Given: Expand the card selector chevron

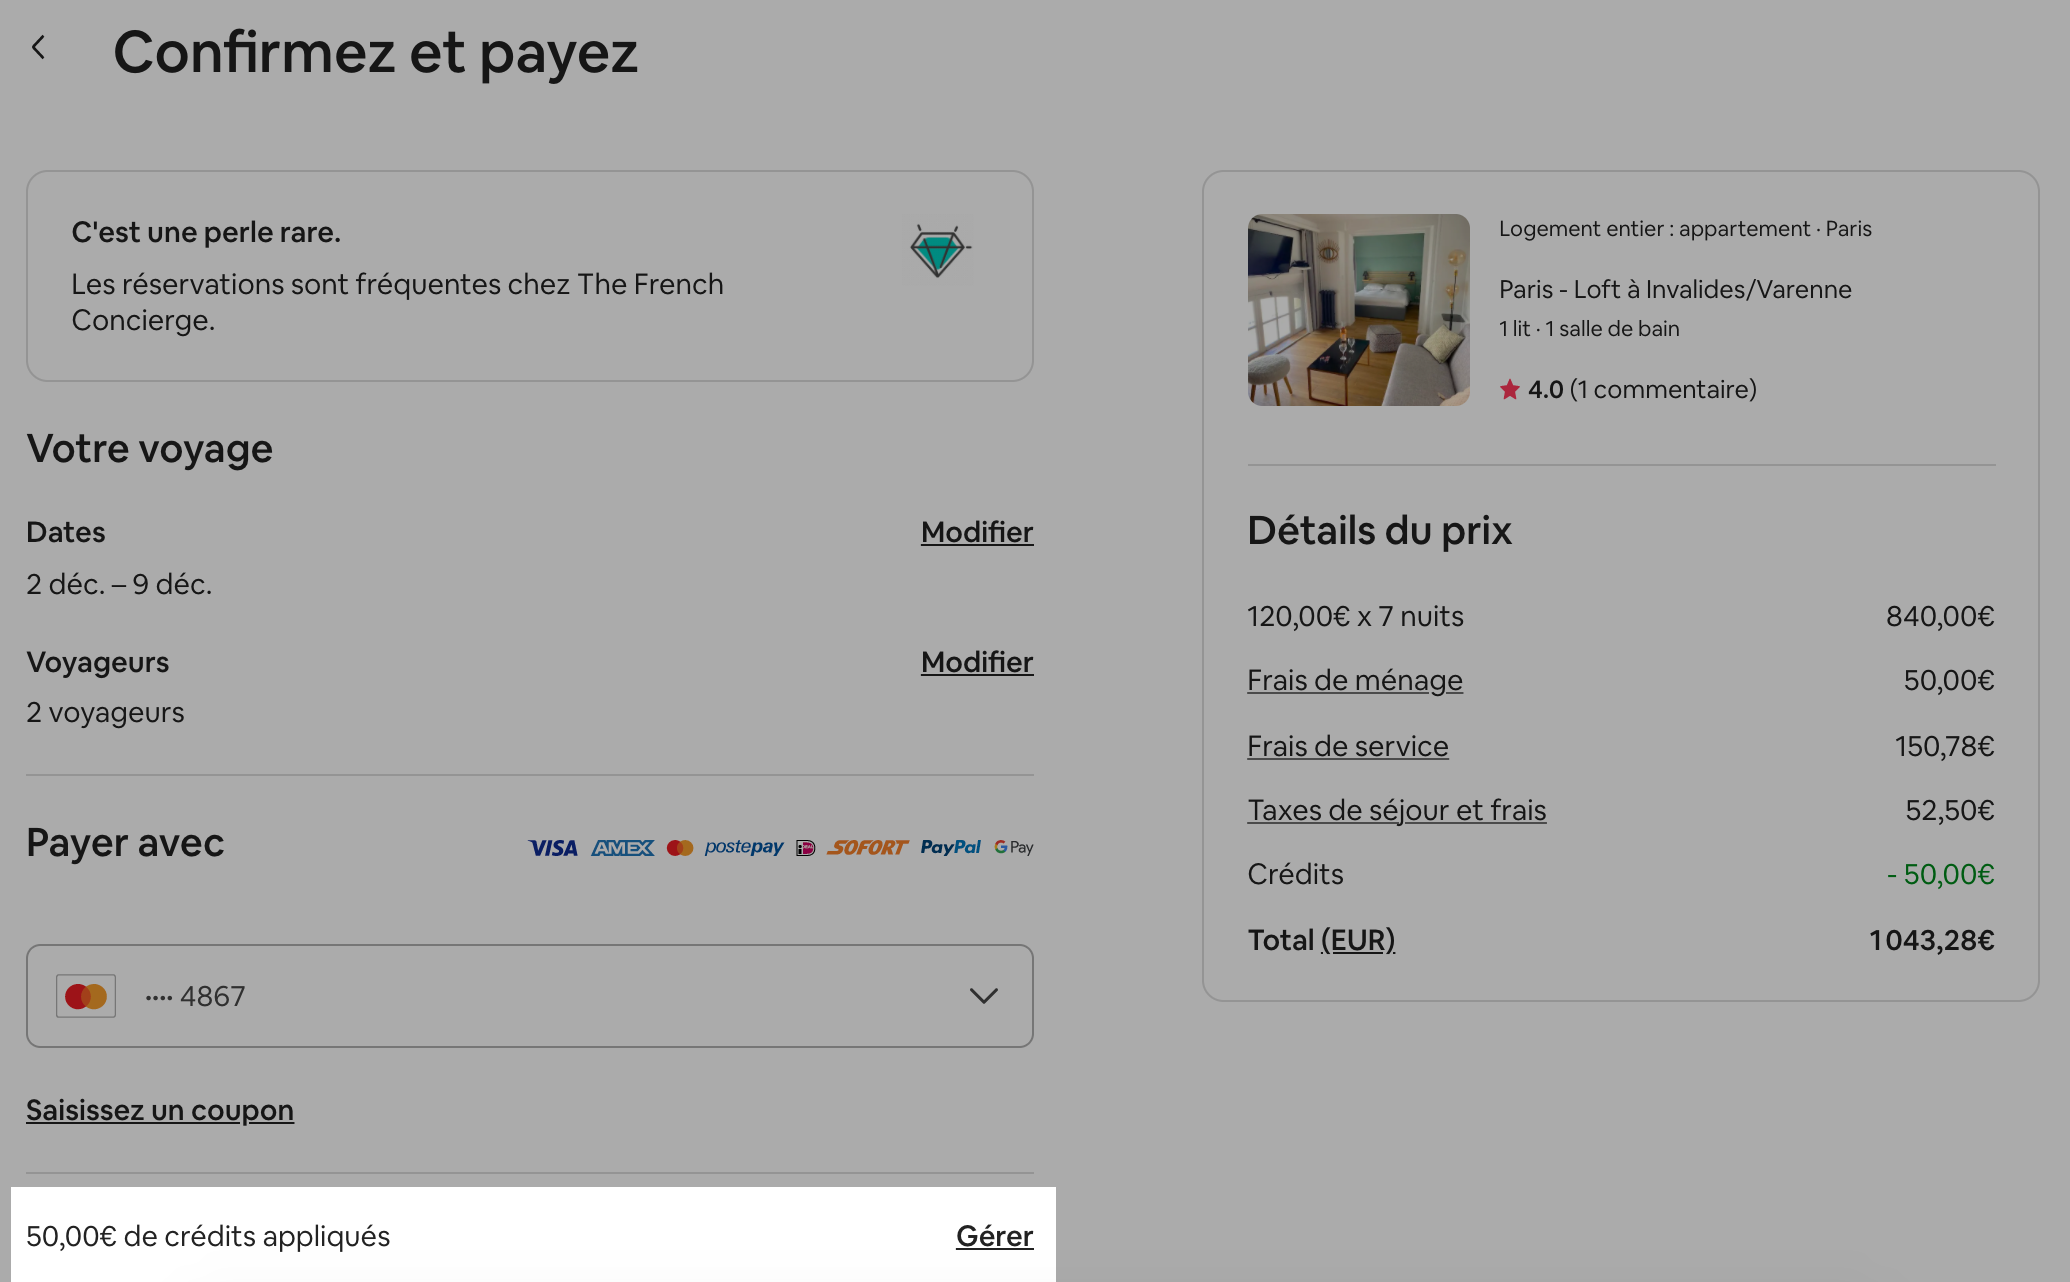Looking at the screenshot, I should click(x=984, y=996).
